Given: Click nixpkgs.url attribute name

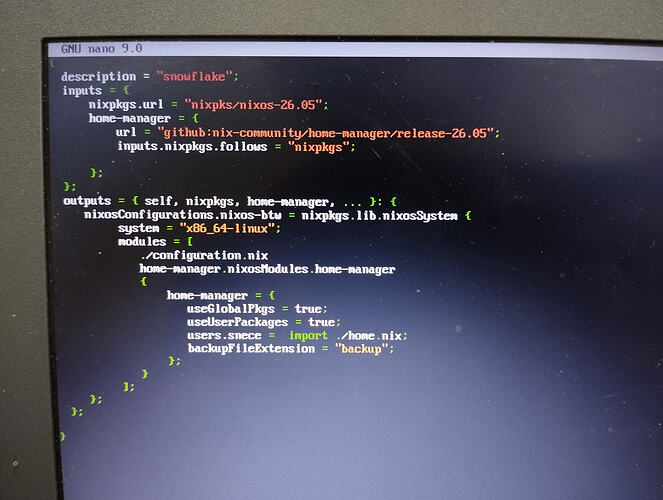Looking at the screenshot, I should 126,104.
